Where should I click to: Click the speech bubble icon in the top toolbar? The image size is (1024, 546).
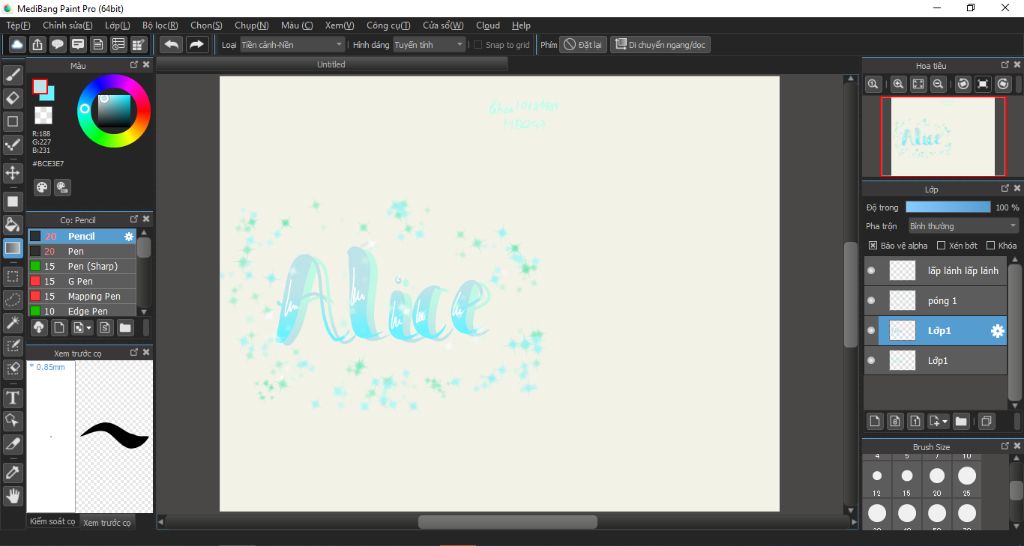click(x=57, y=44)
